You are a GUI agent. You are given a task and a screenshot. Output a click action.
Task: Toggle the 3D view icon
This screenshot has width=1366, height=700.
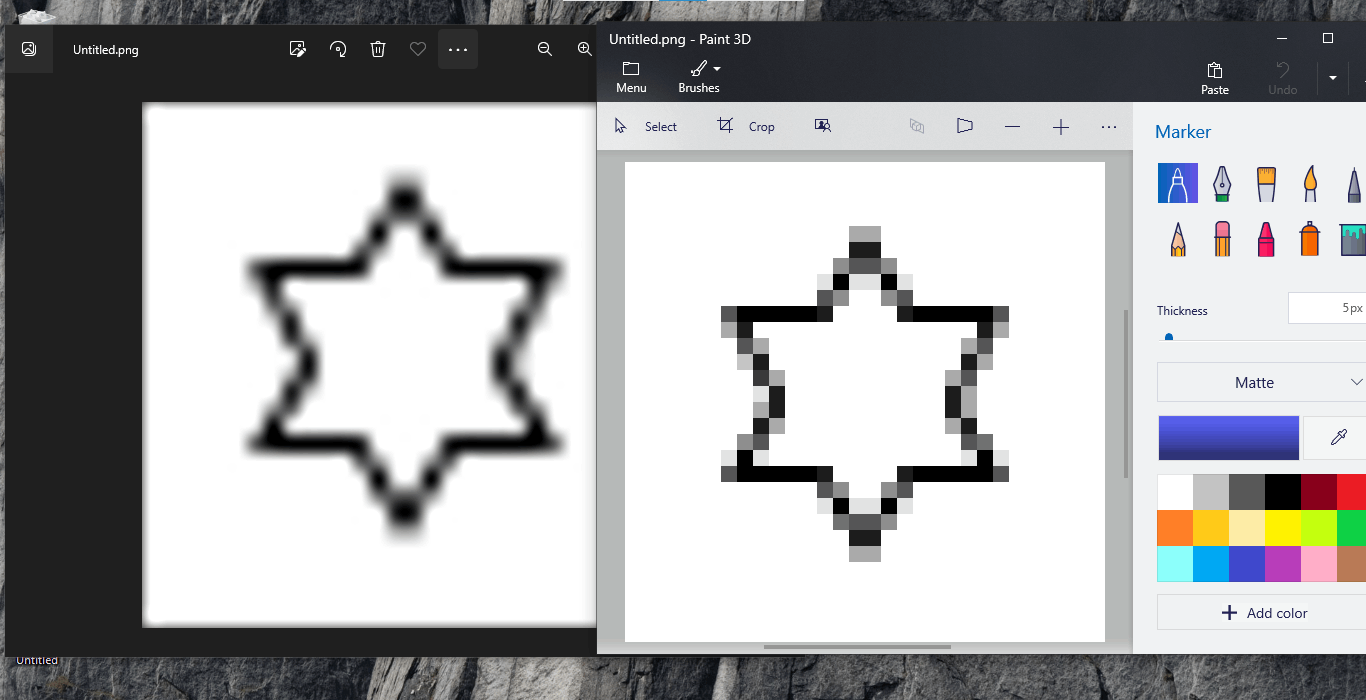(917, 126)
